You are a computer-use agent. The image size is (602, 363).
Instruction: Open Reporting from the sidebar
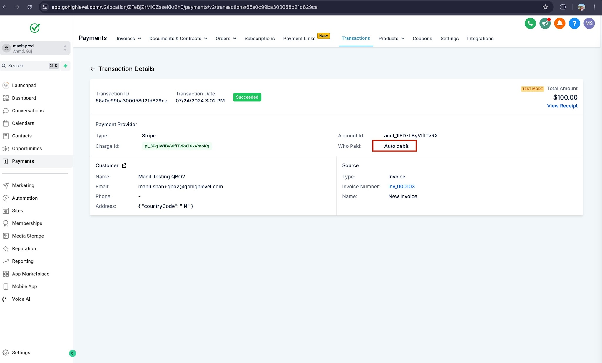pos(22,261)
